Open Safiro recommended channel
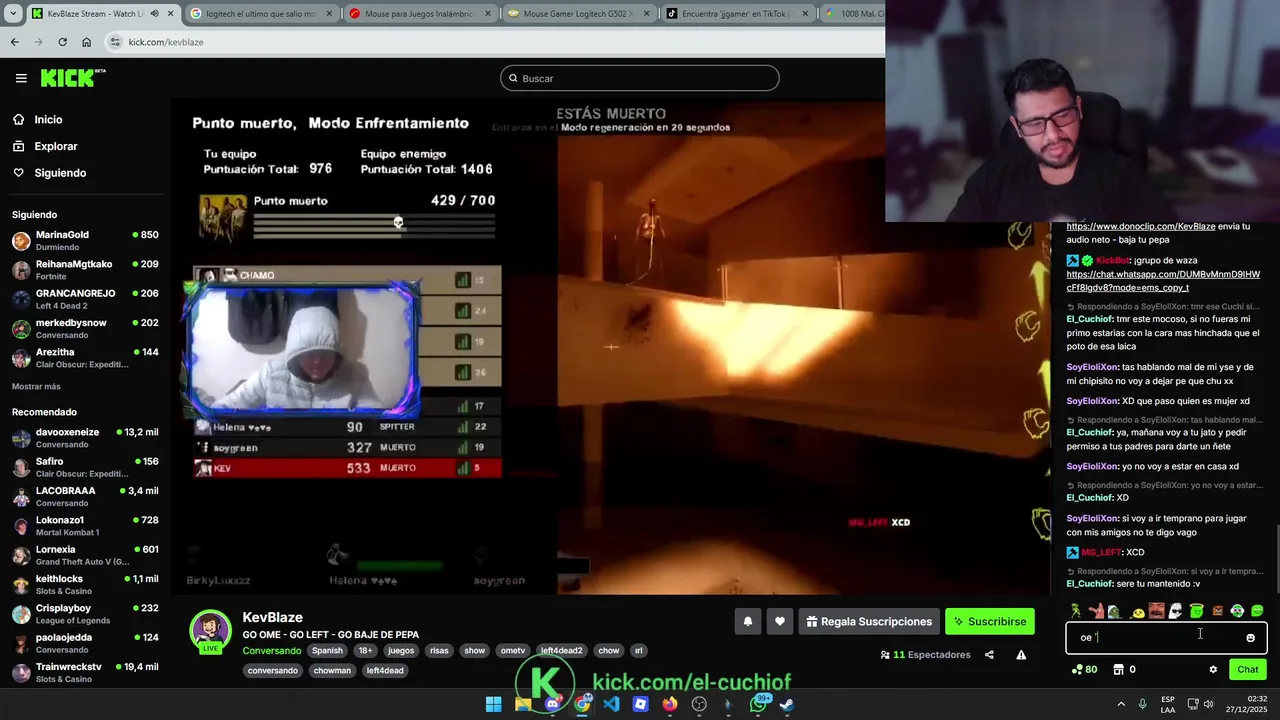Viewport: 1280px width, 720px height. tap(85, 467)
